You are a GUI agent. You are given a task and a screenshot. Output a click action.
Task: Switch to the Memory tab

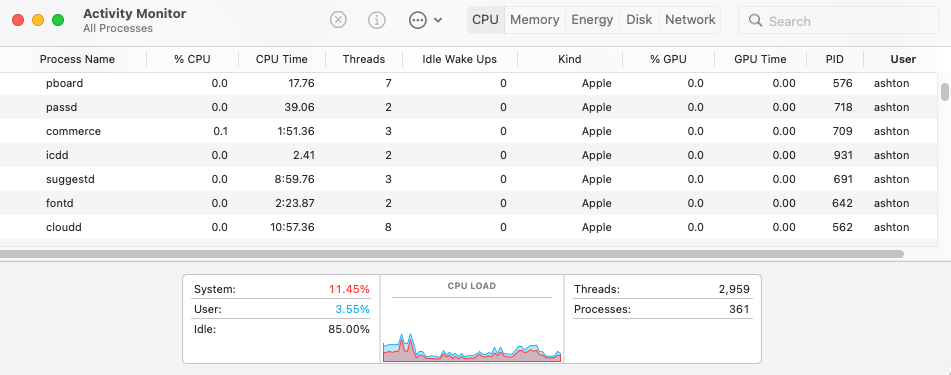coord(534,19)
